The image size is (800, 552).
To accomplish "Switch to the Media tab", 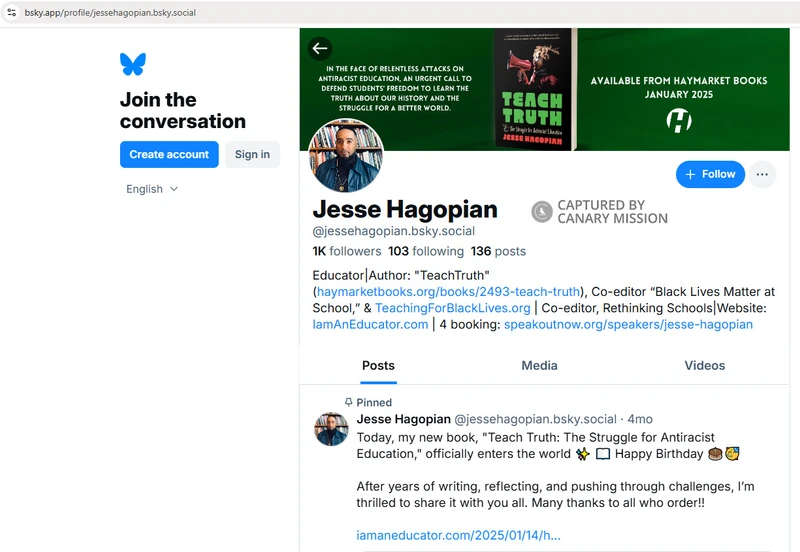I will click(x=539, y=366).
